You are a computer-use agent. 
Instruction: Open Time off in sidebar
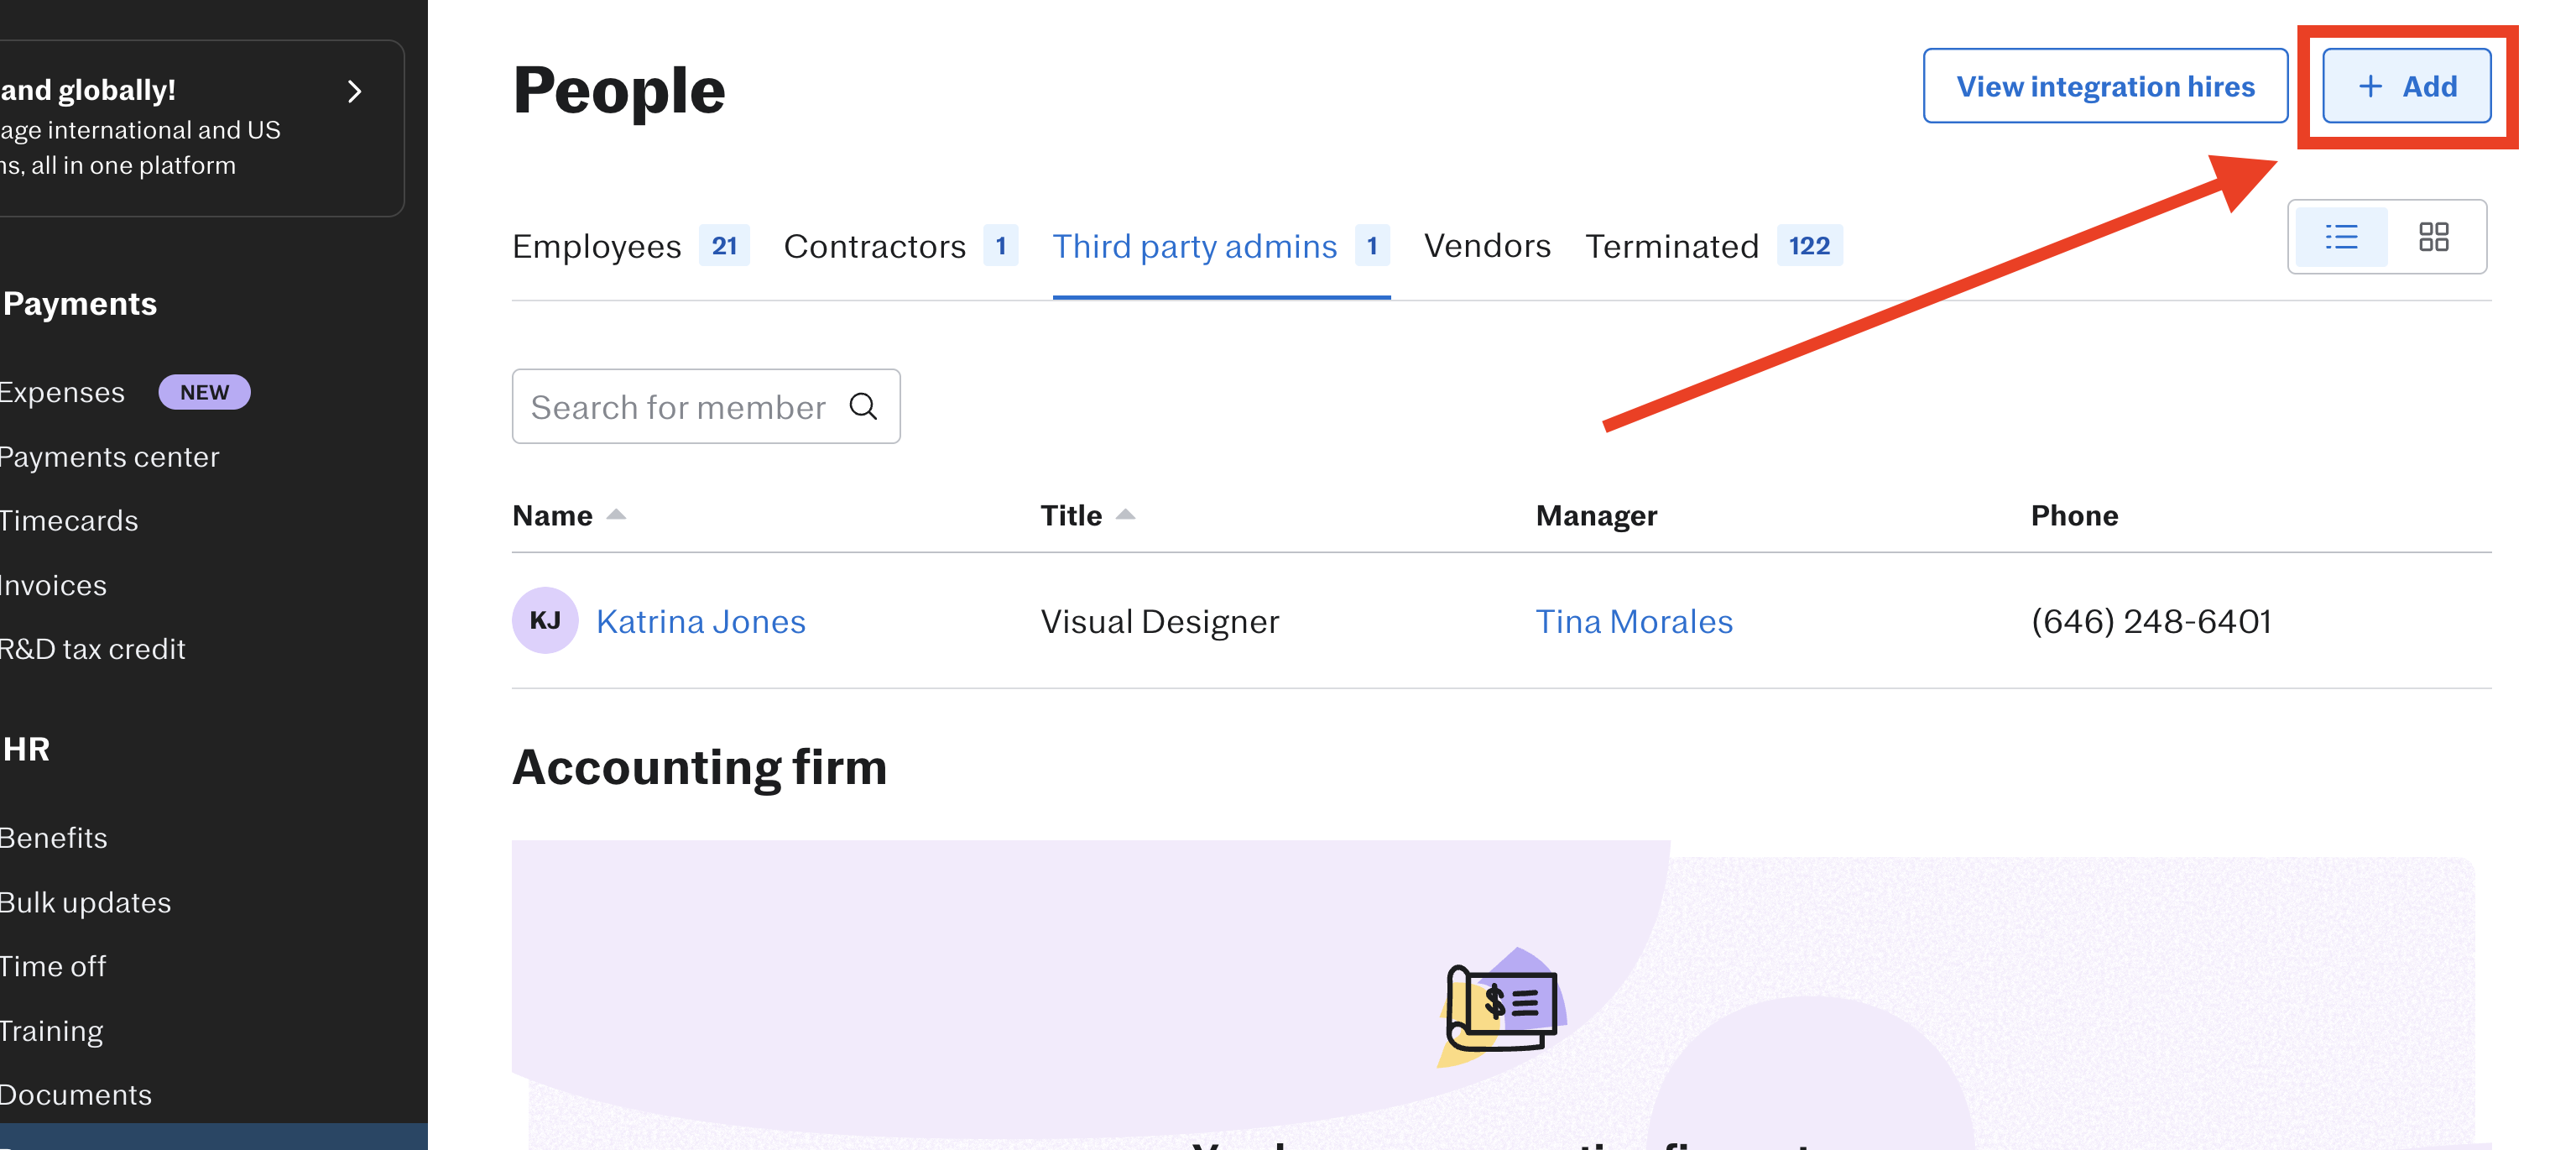click(x=53, y=966)
